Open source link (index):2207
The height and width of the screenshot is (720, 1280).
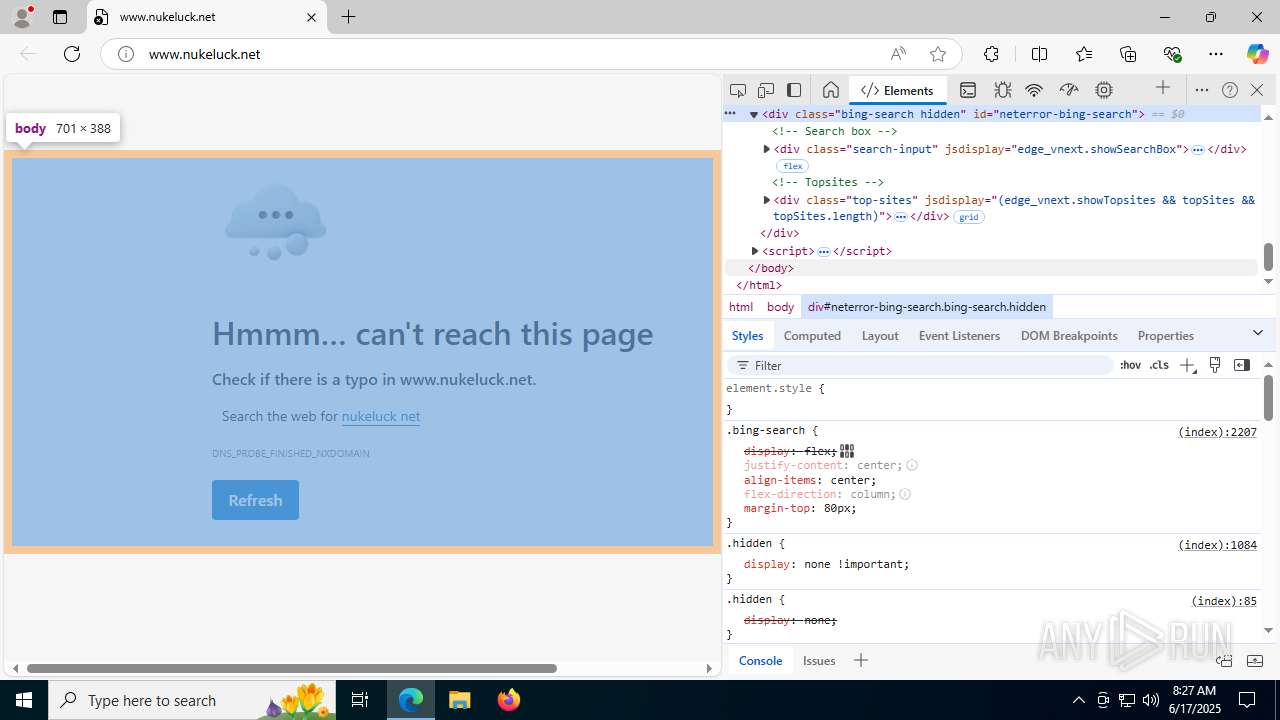[1217, 432]
